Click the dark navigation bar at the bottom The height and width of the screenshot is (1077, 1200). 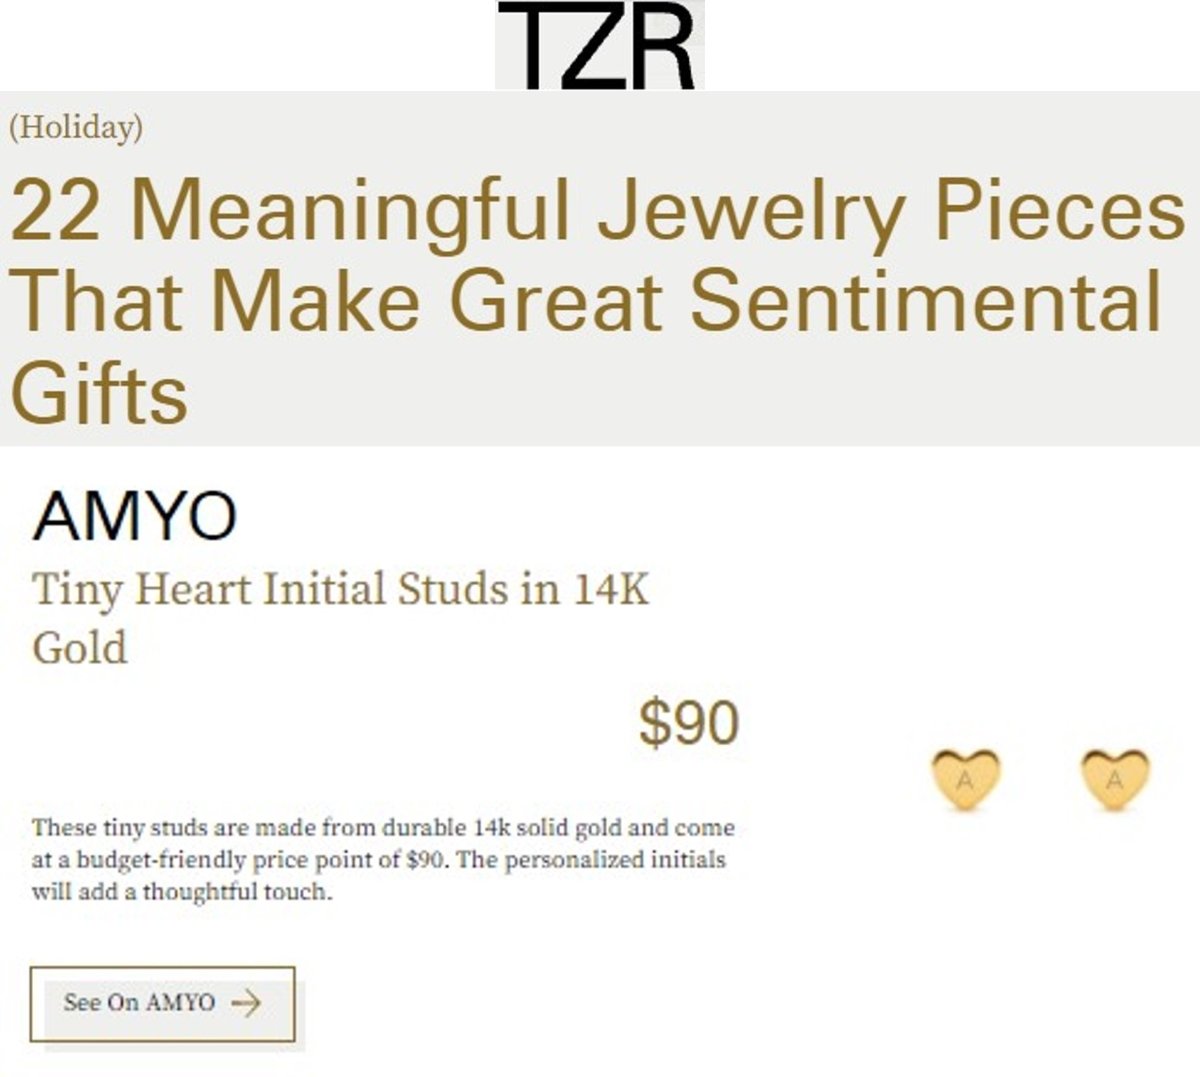(x=600, y=1070)
